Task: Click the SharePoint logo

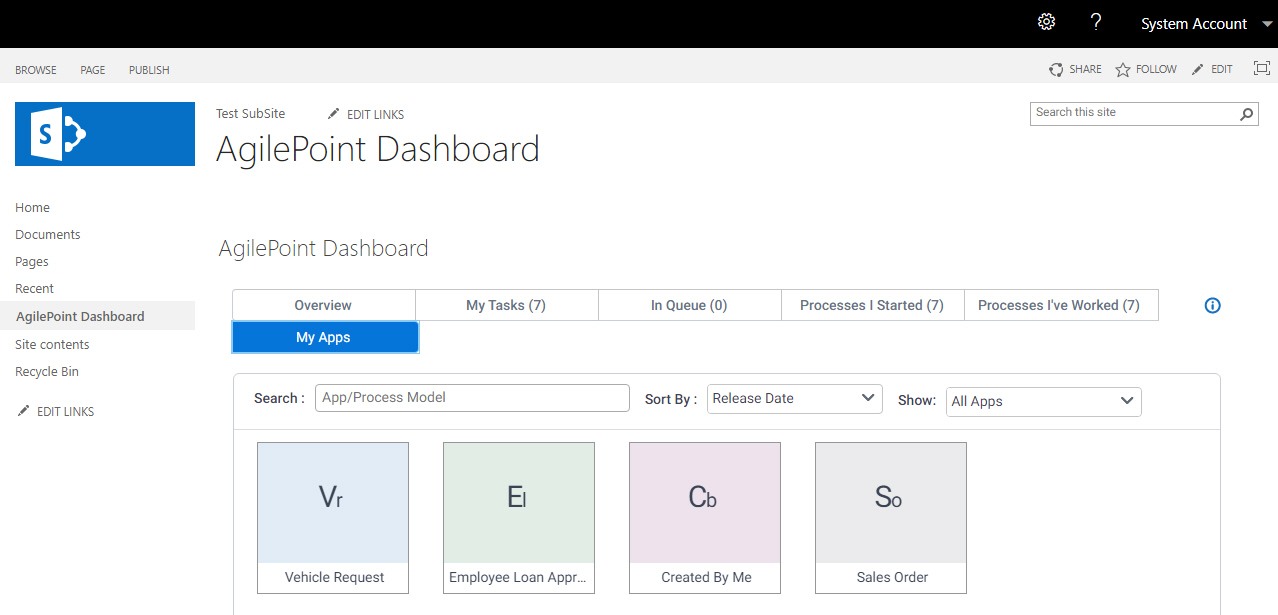Action: (x=105, y=134)
